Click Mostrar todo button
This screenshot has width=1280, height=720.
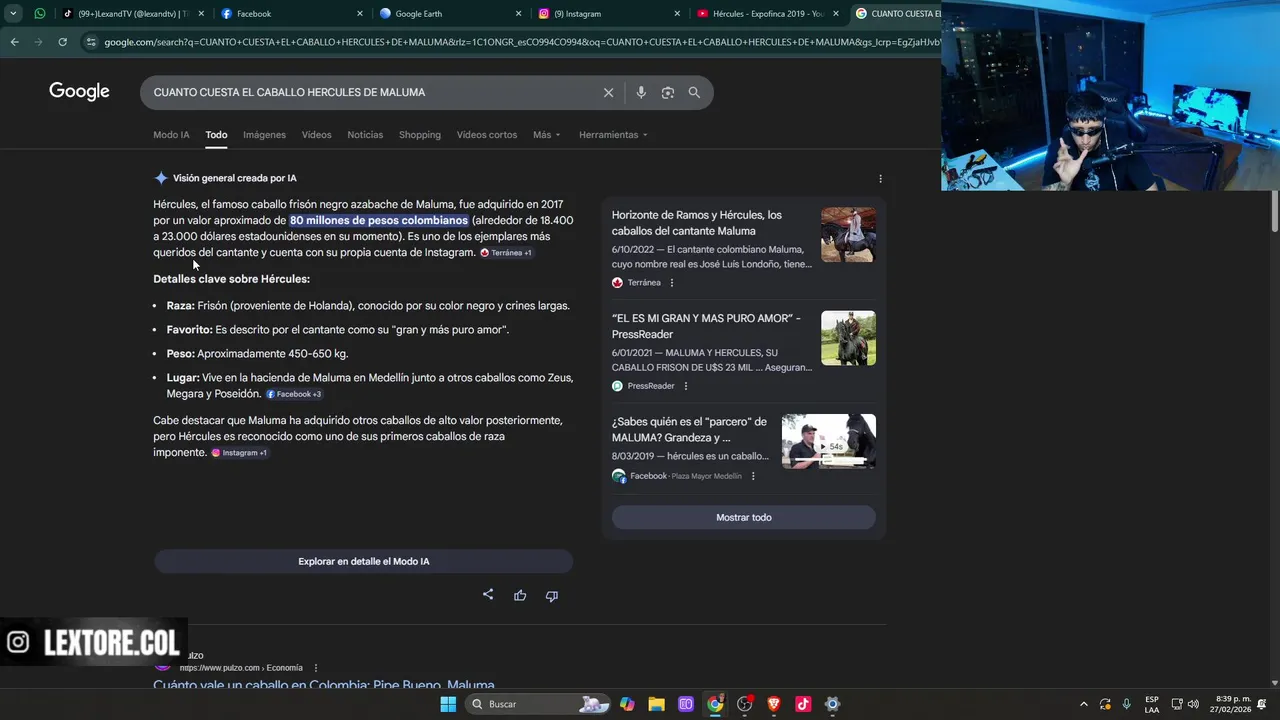[x=744, y=517]
